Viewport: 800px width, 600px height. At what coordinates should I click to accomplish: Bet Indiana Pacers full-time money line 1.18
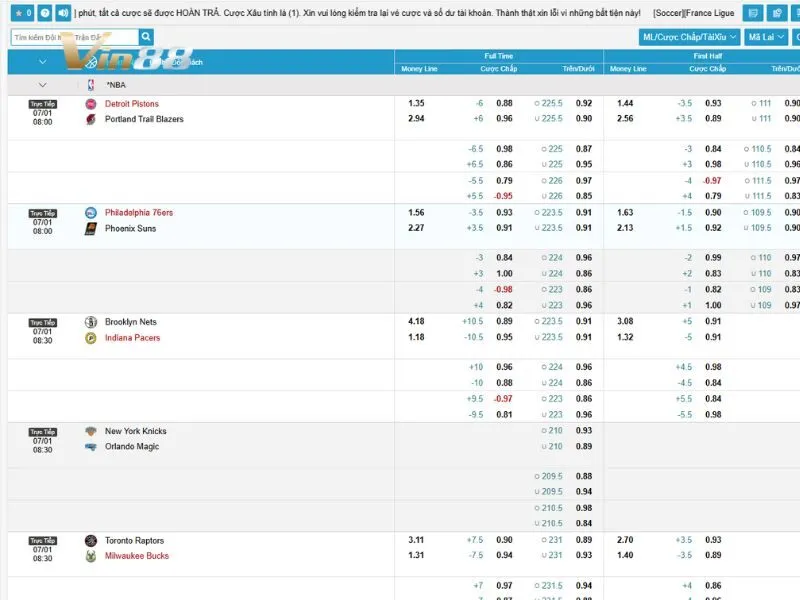point(416,337)
